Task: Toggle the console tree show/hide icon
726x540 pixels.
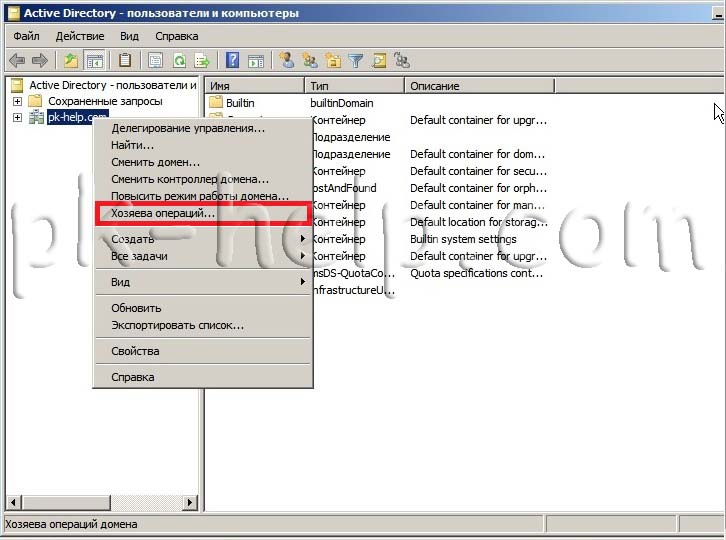Action: tap(95, 61)
